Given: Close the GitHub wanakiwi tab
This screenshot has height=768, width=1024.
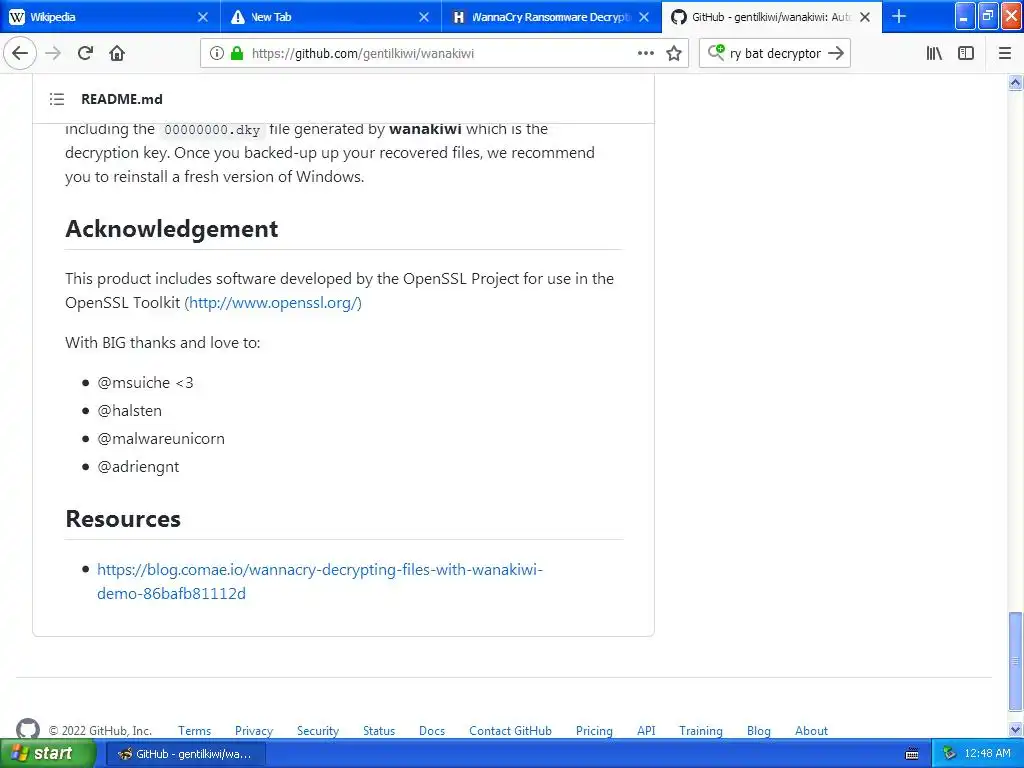Looking at the screenshot, I should [x=865, y=17].
